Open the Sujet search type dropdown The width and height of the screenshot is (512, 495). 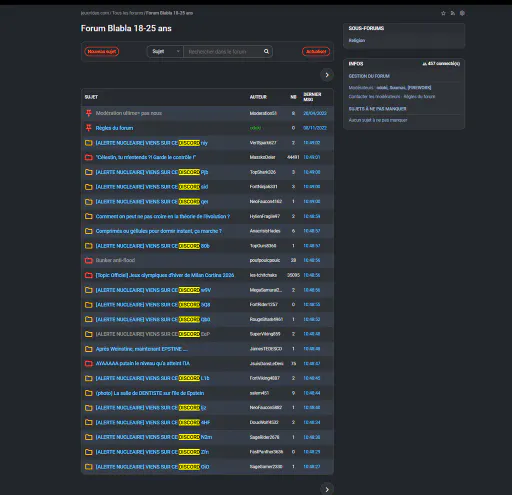(x=165, y=51)
